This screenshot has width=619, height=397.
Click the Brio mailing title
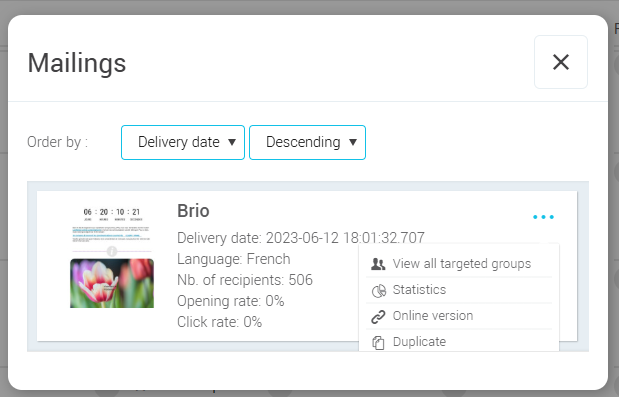click(x=193, y=211)
